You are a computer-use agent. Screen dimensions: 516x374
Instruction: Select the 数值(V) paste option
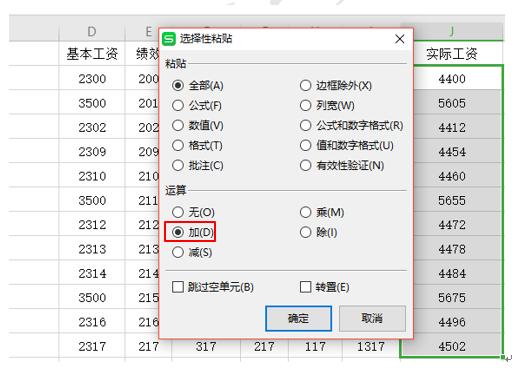198,126
